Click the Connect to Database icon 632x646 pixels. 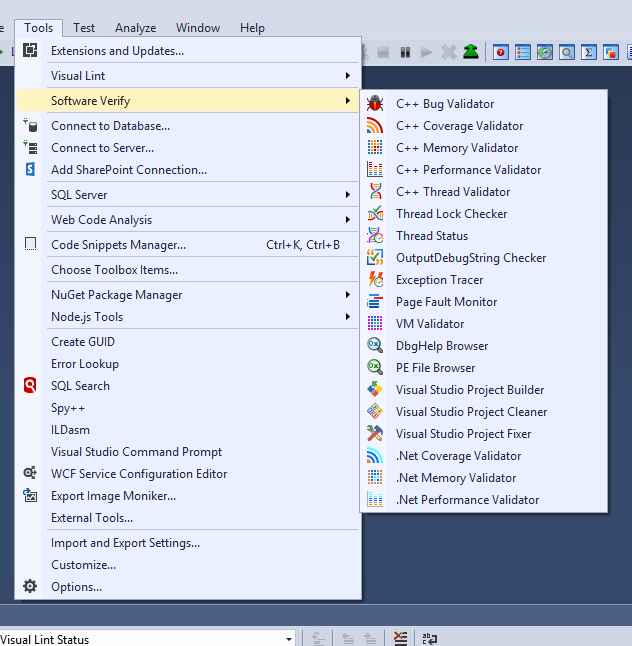point(30,125)
